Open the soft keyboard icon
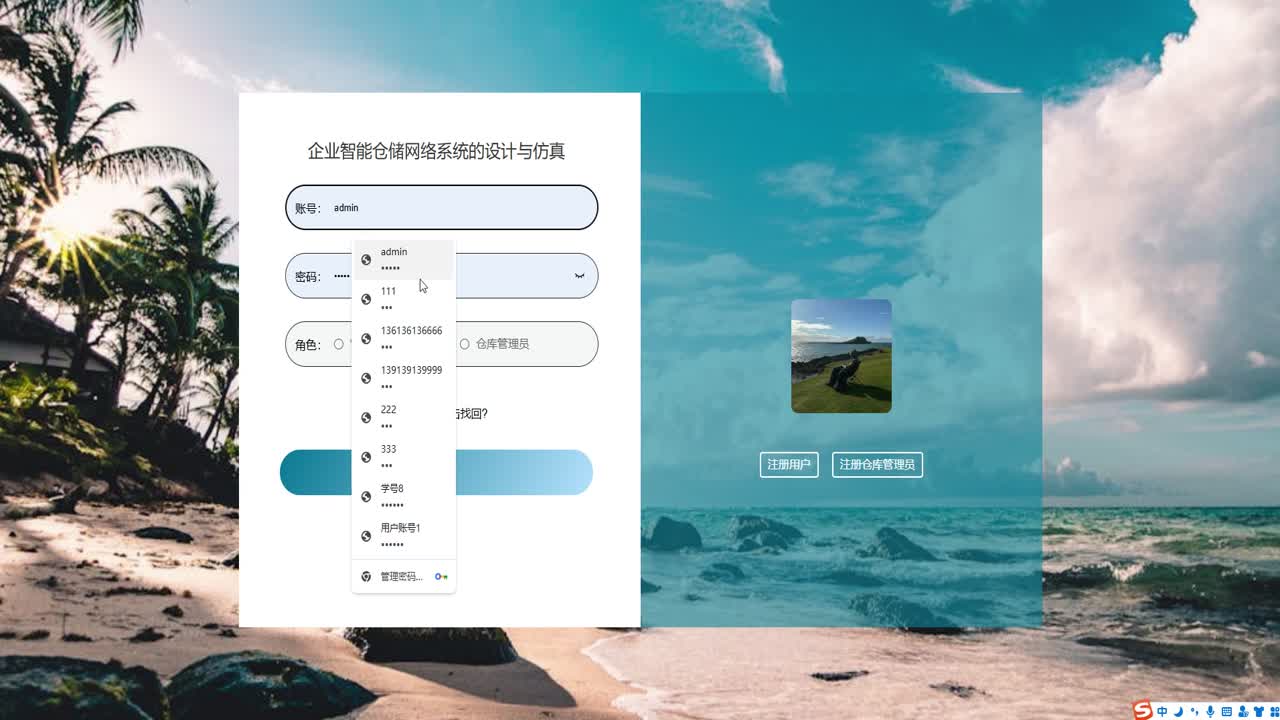 (x=1226, y=712)
